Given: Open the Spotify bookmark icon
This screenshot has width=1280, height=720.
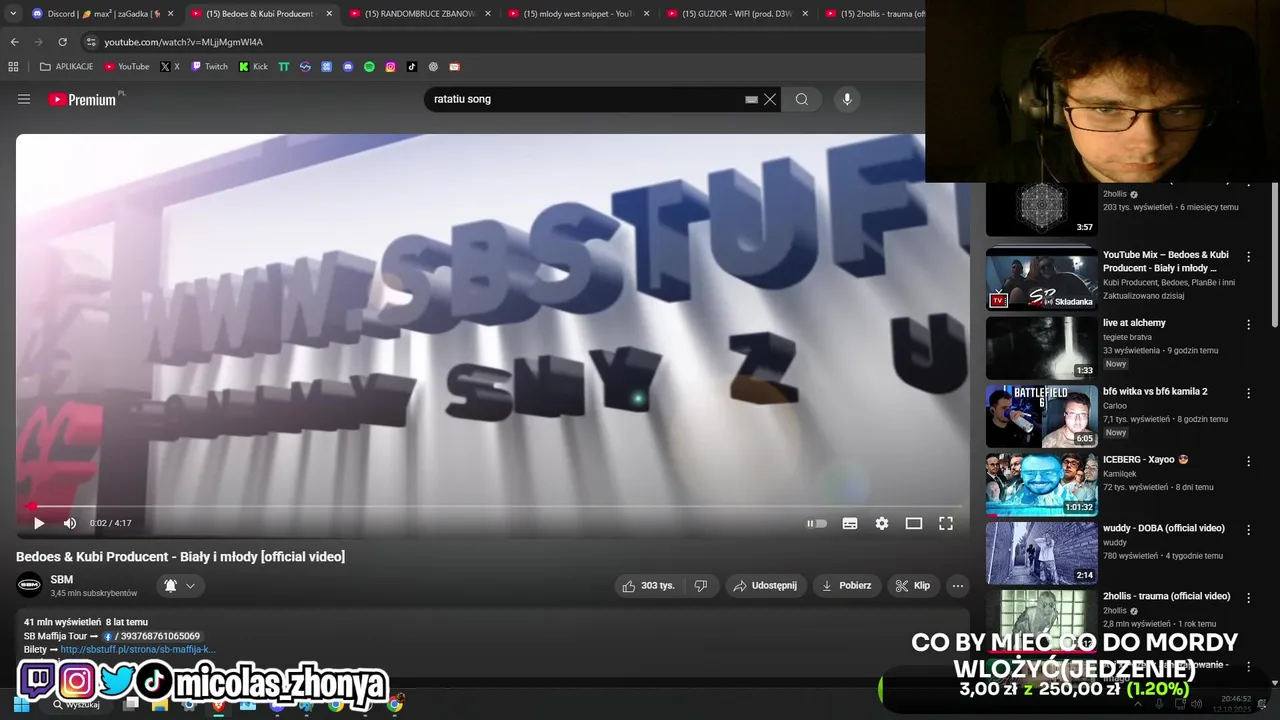Looking at the screenshot, I should coord(369,67).
